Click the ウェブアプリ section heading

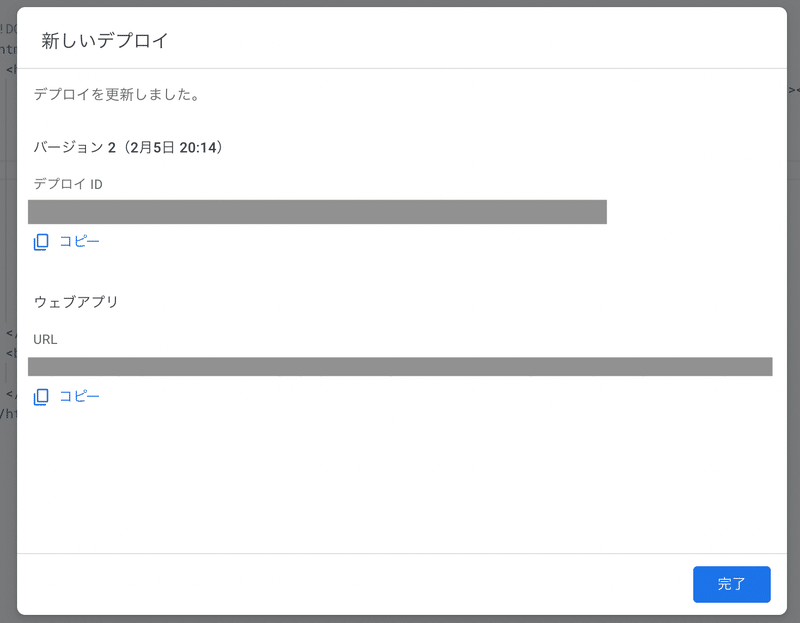coord(76,302)
